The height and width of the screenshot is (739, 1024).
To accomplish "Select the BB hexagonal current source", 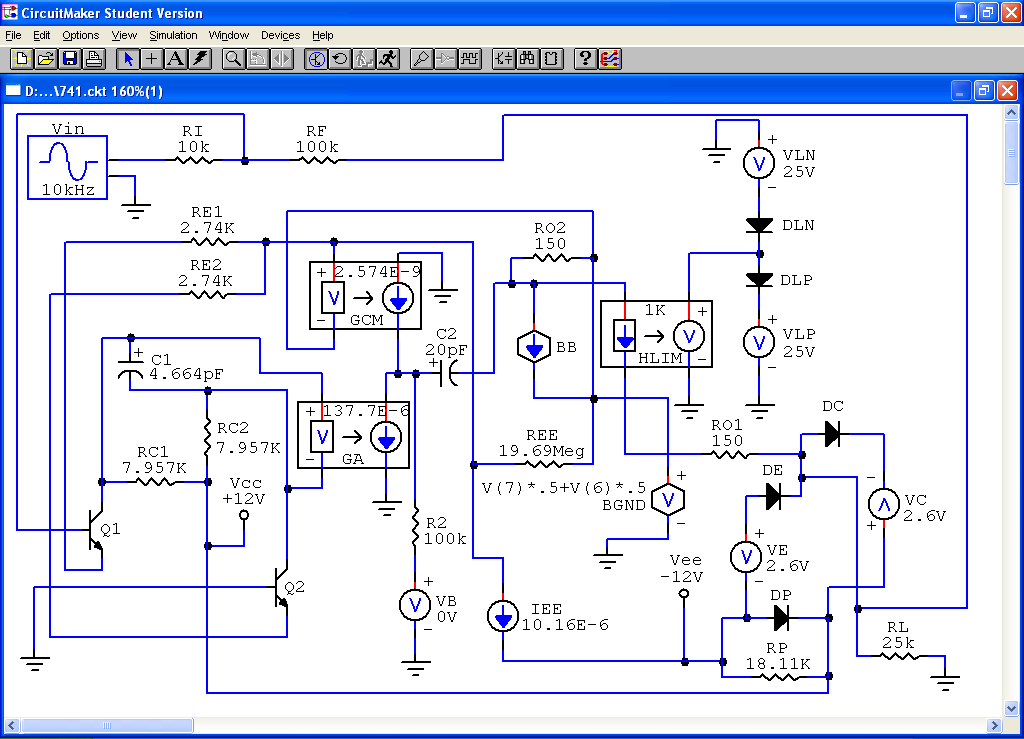I will pyautogui.click(x=534, y=347).
